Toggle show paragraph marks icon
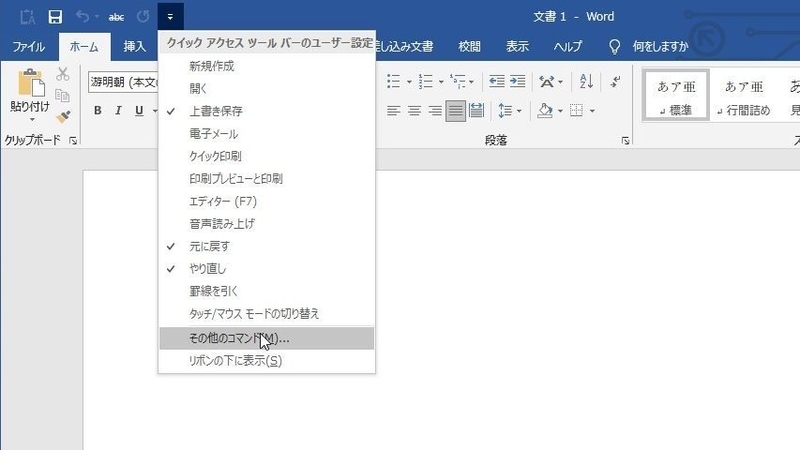This screenshot has width=800, height=450. click(x=616, y=81)
